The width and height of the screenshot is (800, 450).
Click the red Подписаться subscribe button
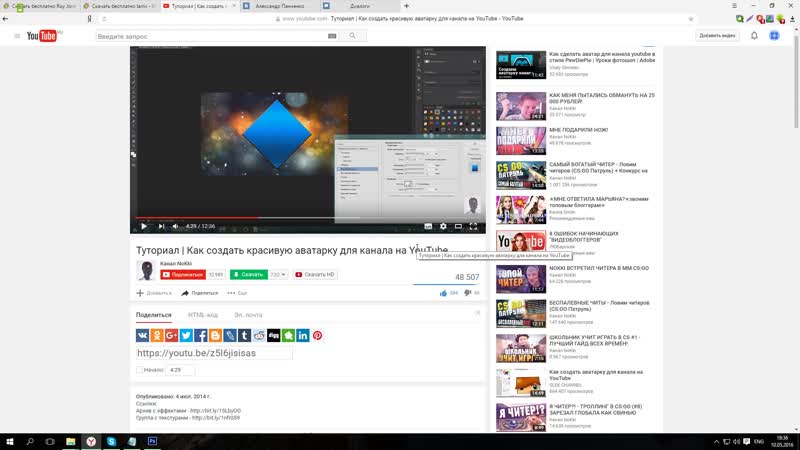[183, 274]
